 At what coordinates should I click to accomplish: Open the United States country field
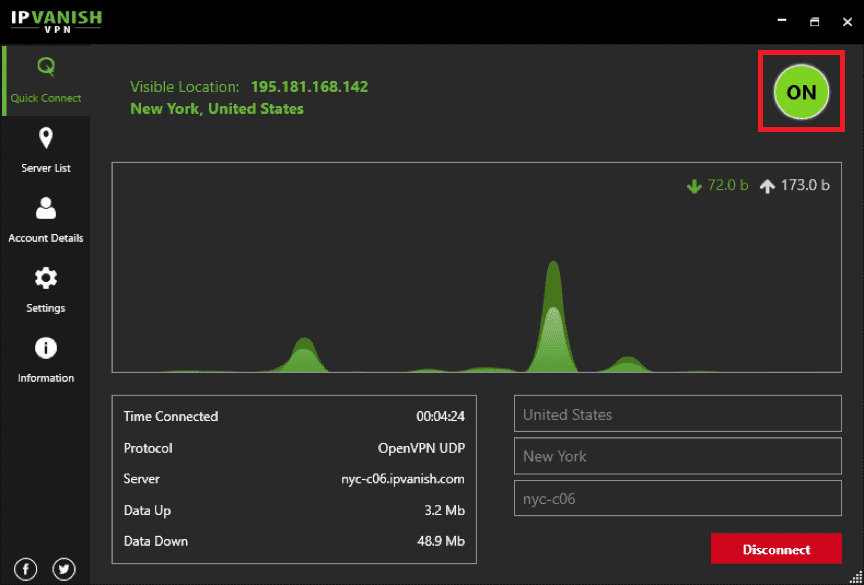click(678, 414)
